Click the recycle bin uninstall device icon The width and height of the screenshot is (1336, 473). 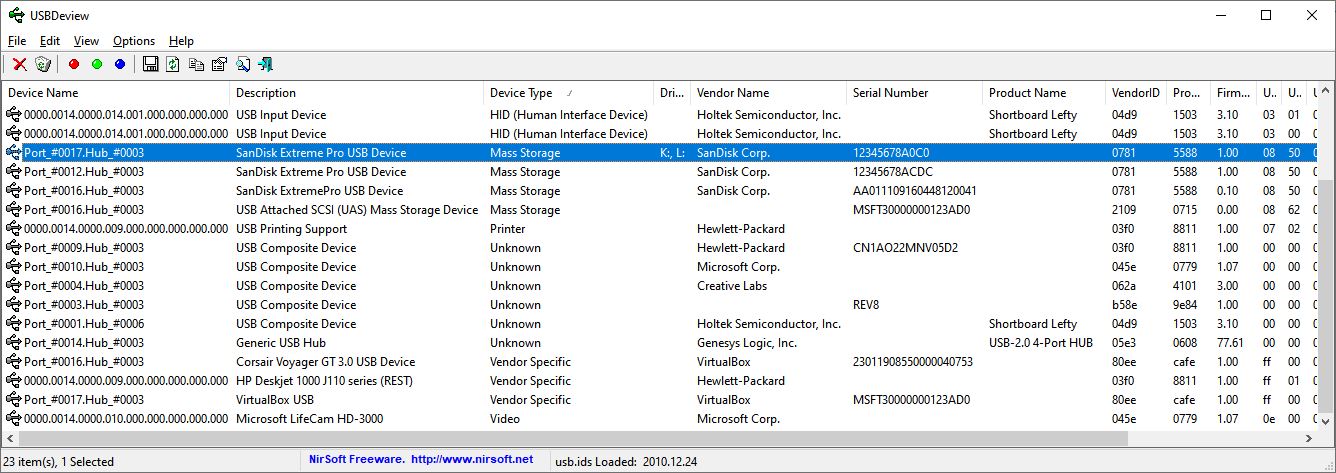pos(42,64)
